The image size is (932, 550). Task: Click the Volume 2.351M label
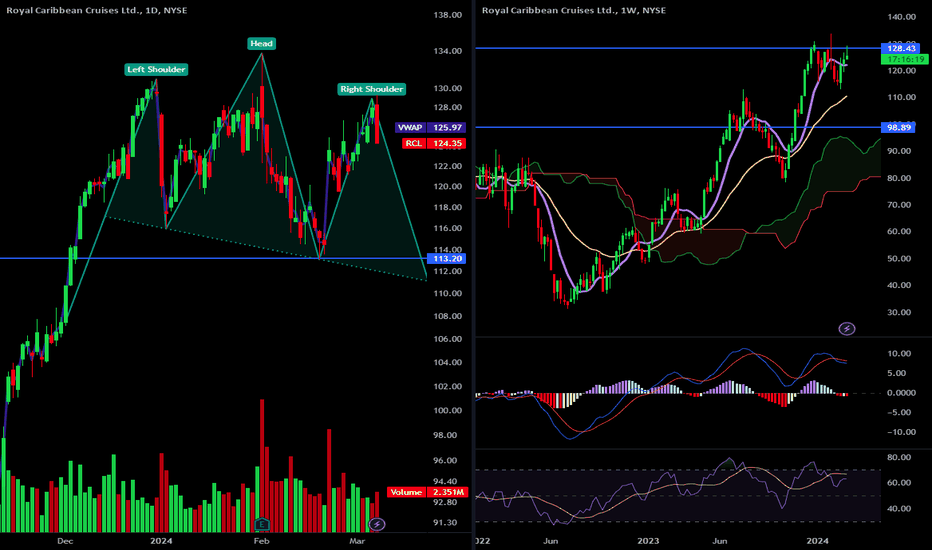click(427, 492)
